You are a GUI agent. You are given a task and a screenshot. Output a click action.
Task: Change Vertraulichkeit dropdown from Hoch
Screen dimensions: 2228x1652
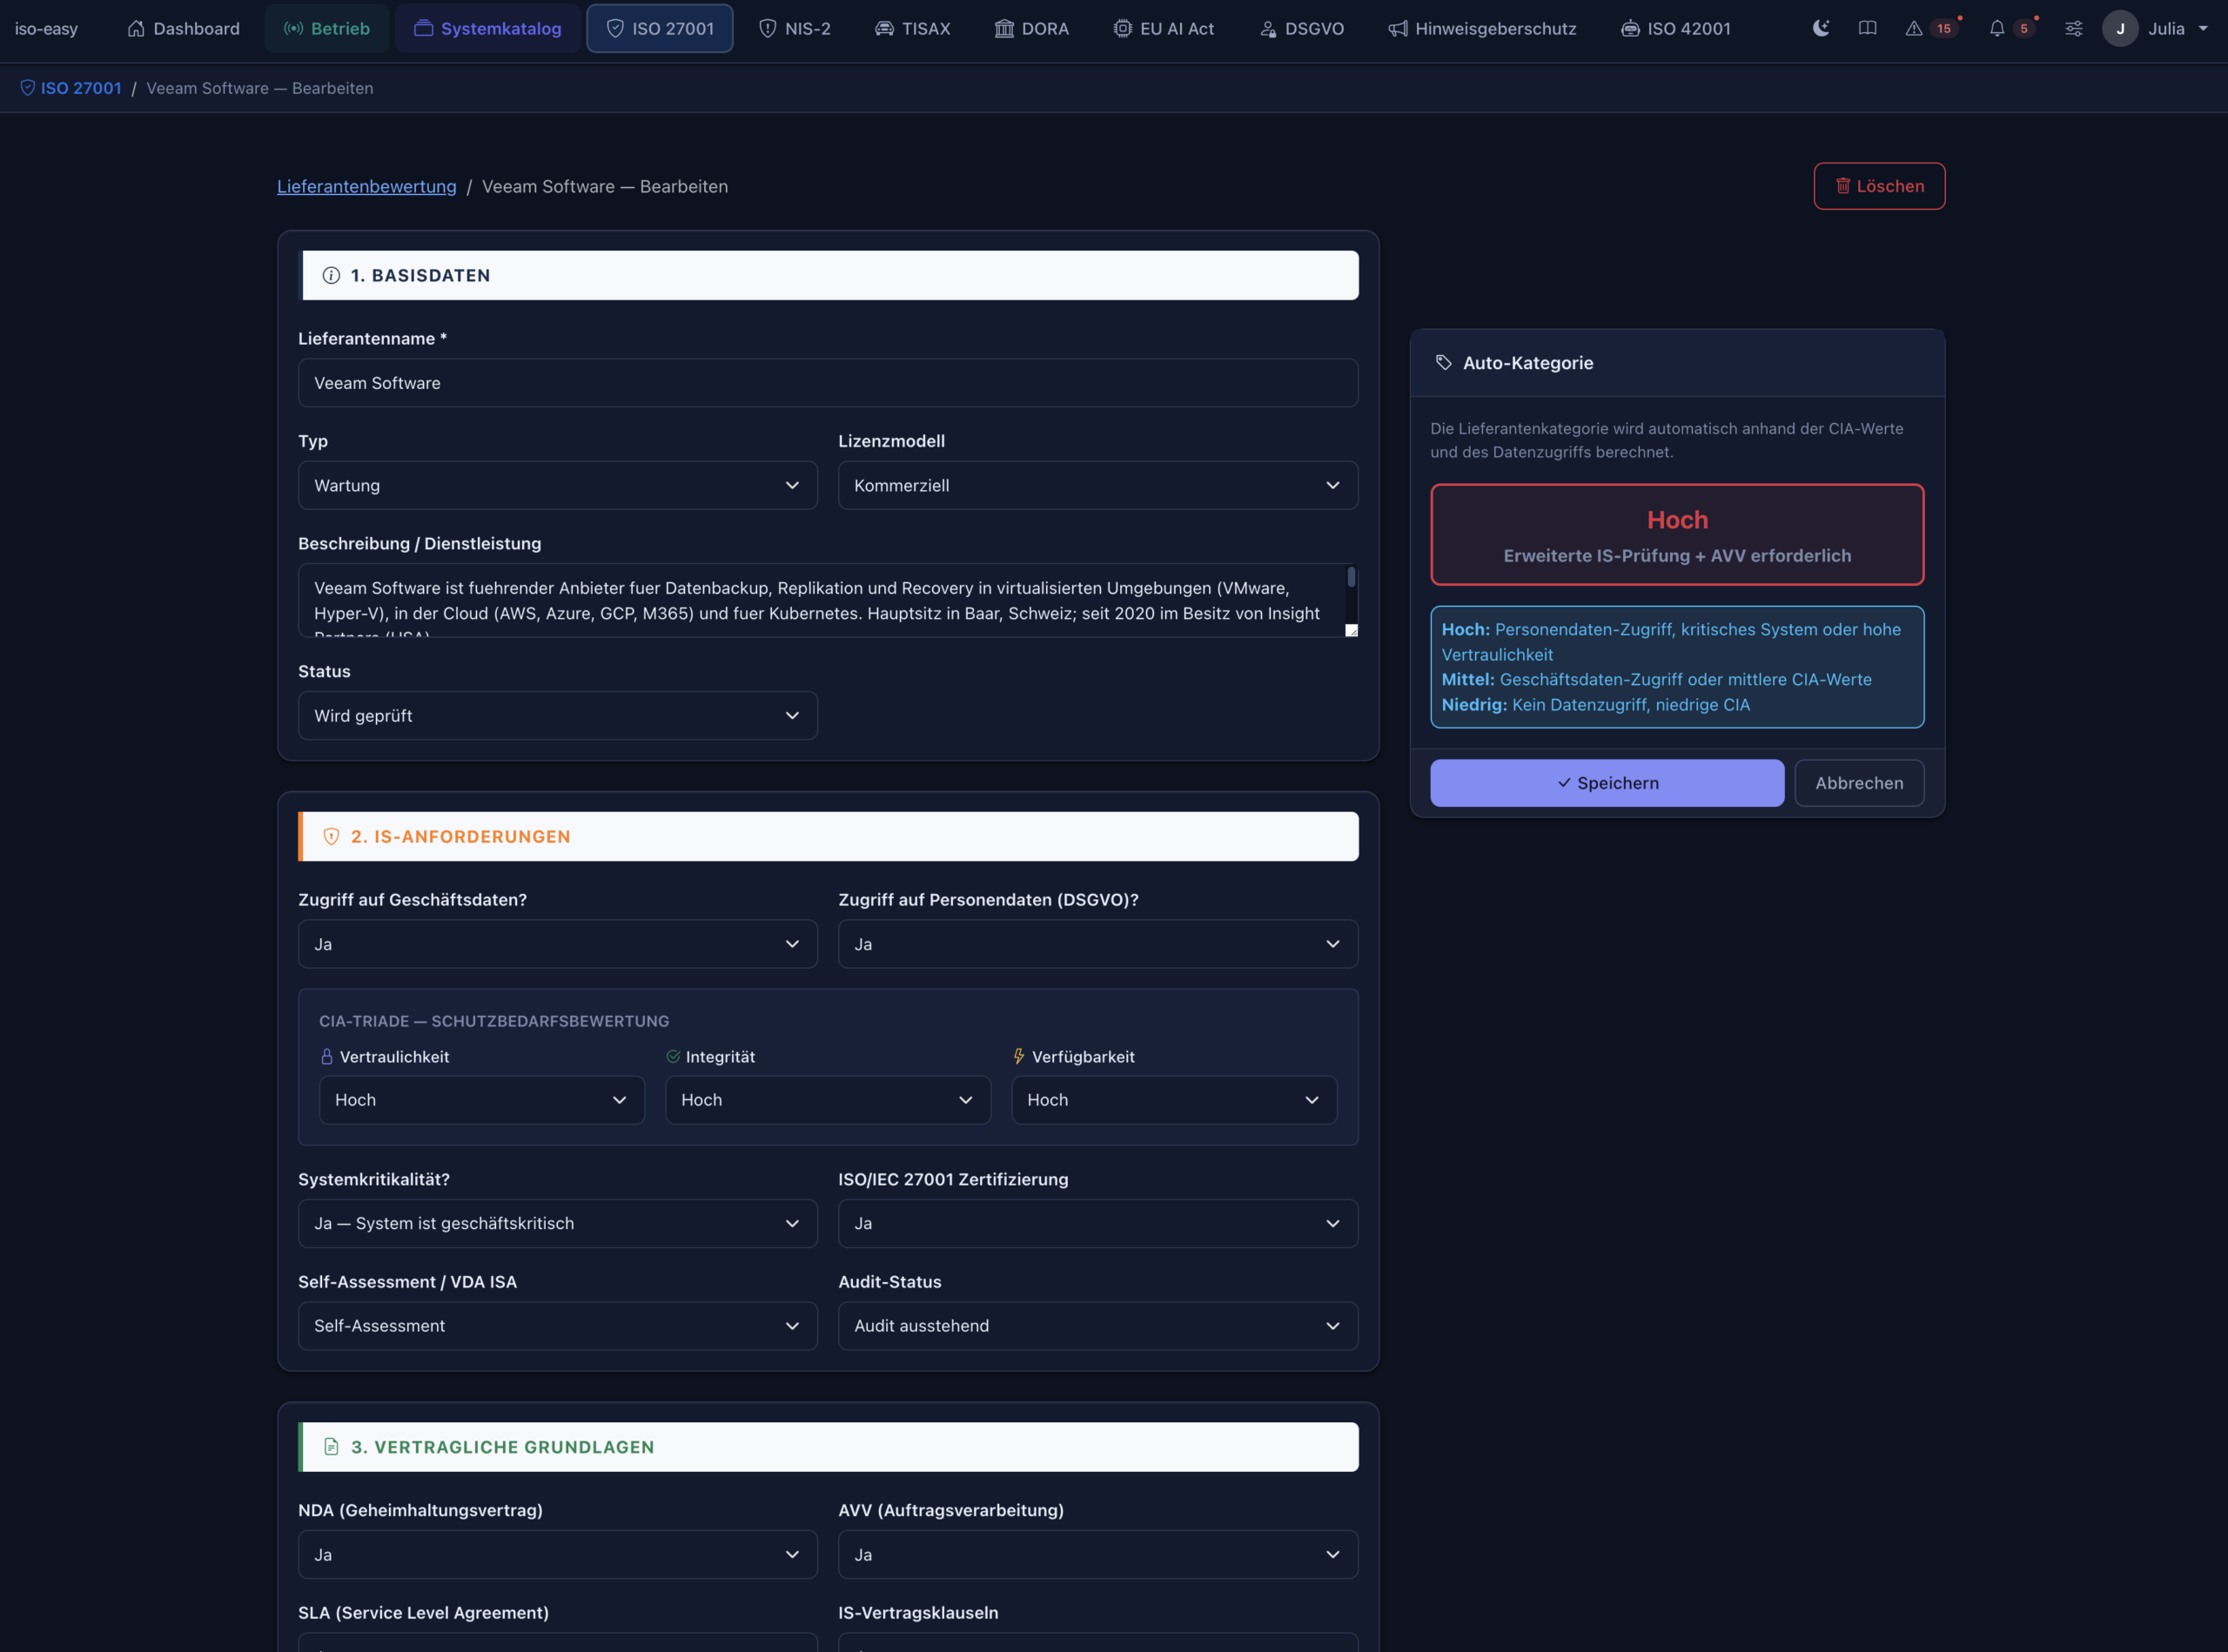pos(482,1099)
